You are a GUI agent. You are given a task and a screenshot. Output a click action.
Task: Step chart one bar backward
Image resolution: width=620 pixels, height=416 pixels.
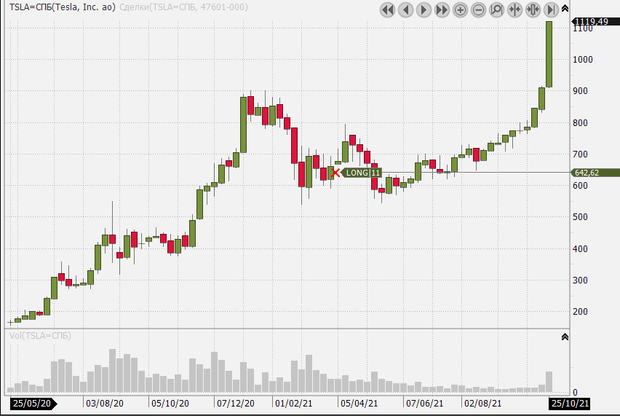[x=406, y=10]
